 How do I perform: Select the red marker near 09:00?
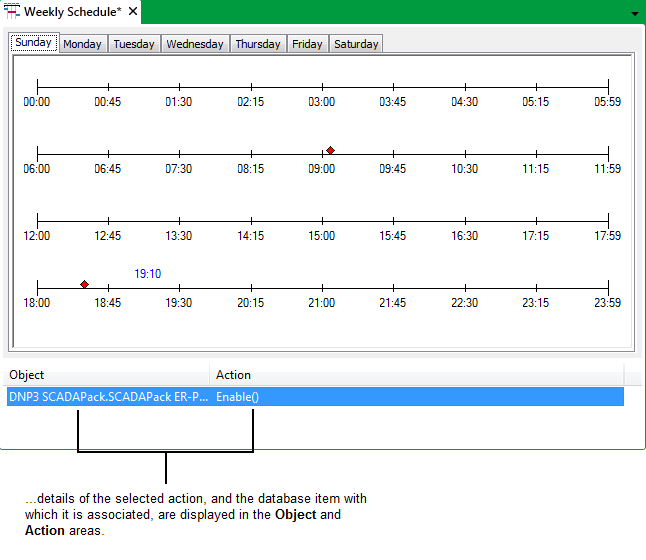pyautogui.click(x=330, y=150)
